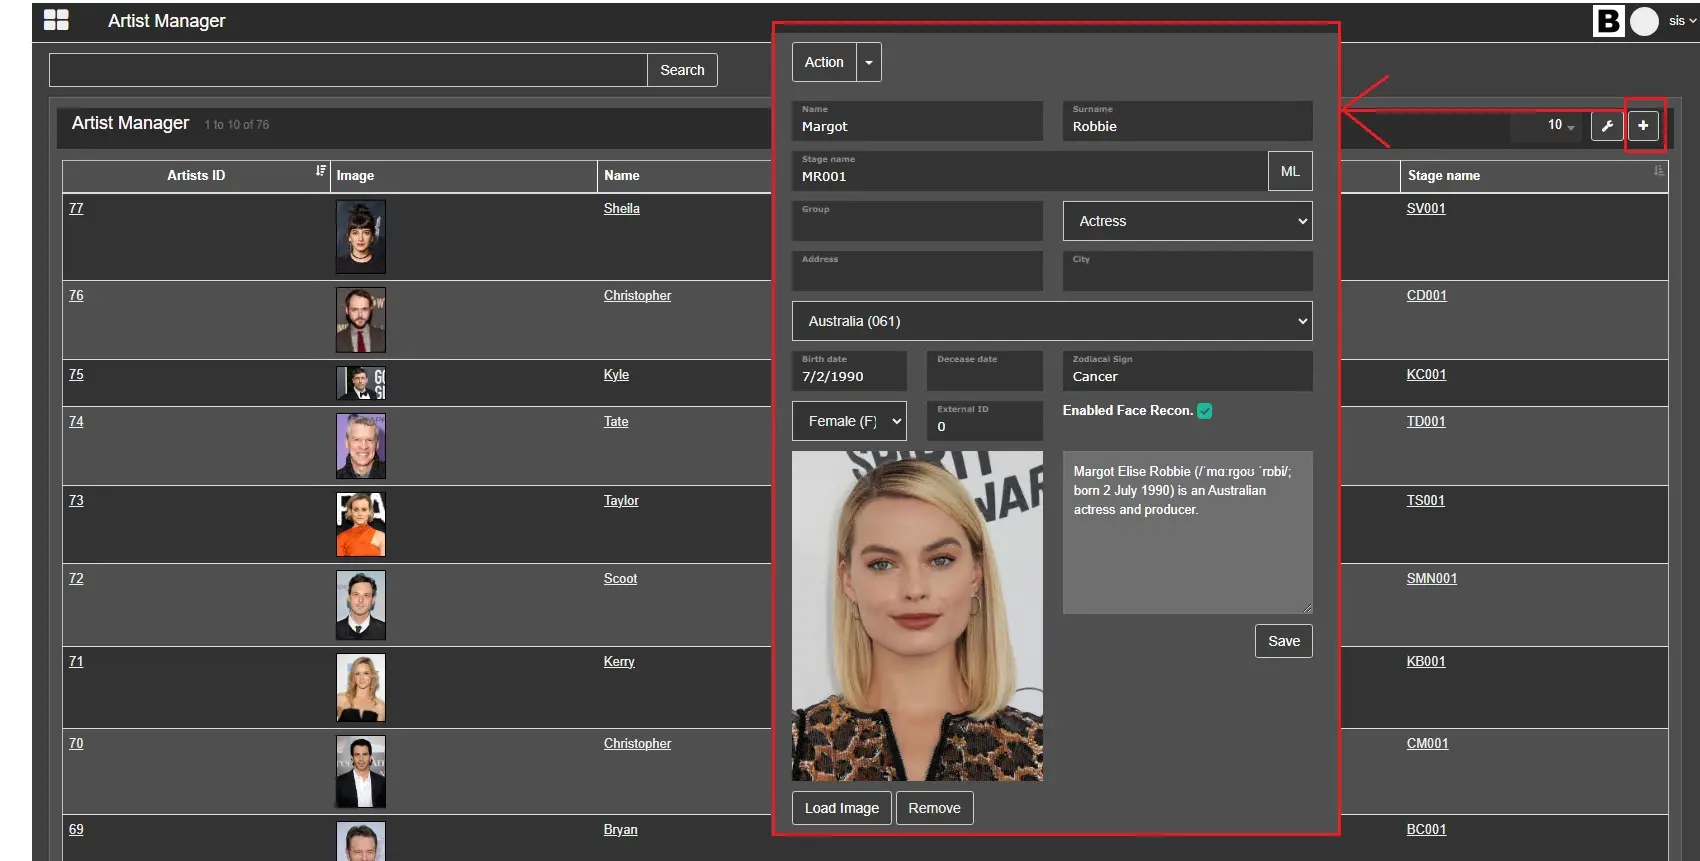Click the Save button
This screenshot has height=861, width=1700.
(1283, 641)
